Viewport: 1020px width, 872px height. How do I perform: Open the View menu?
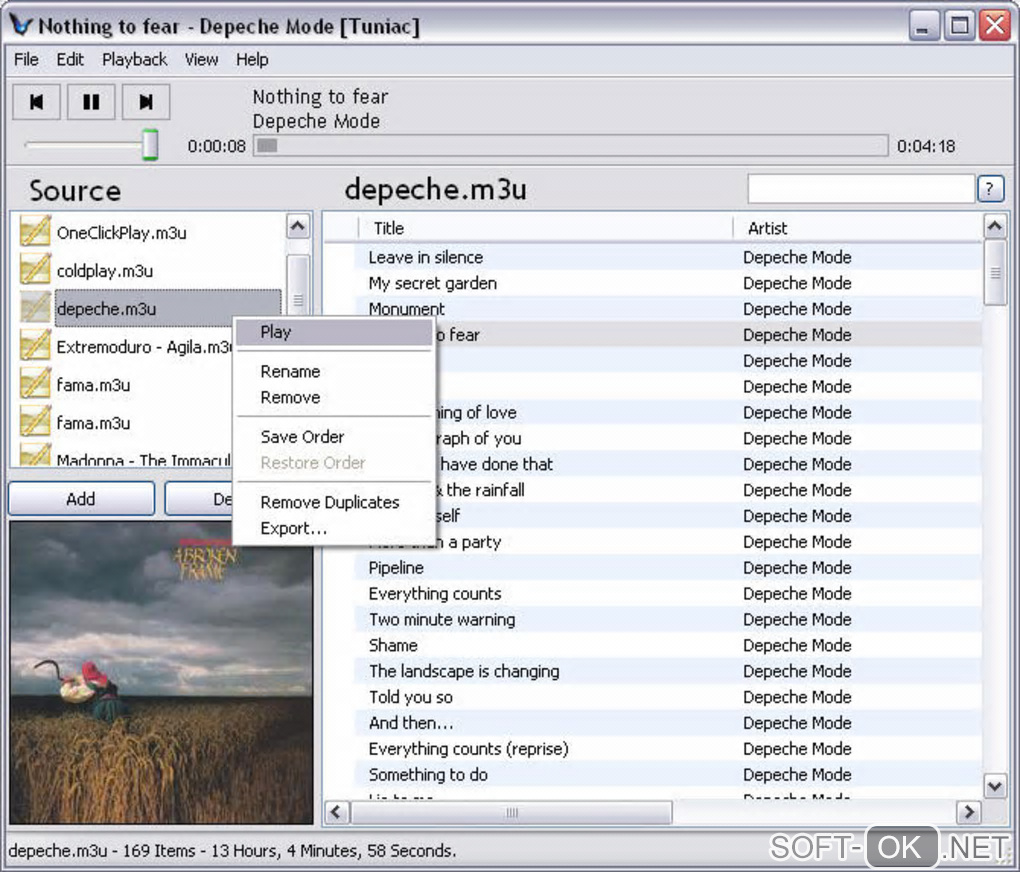point(201,60)
